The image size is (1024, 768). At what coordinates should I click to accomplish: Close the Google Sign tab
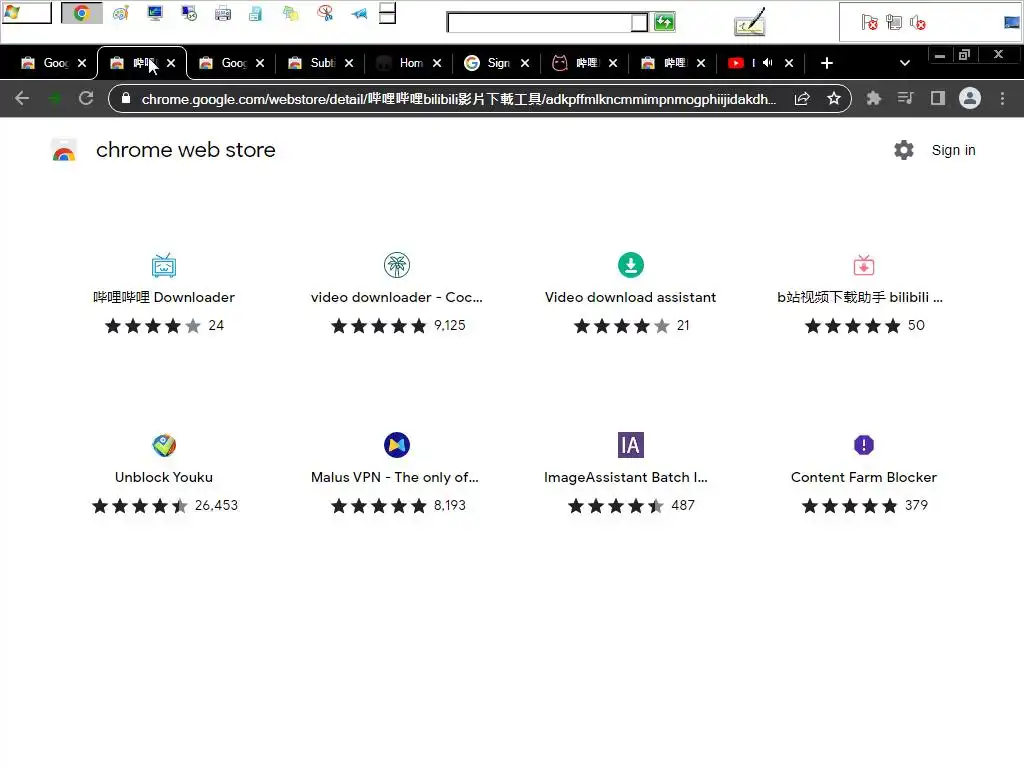click(x=525, y=63)
